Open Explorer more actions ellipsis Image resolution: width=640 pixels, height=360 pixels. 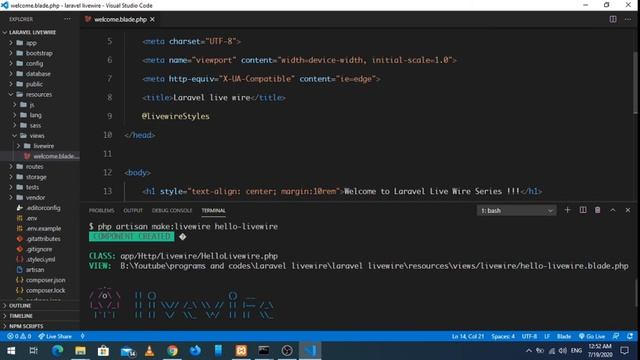[x=67, y=19]
